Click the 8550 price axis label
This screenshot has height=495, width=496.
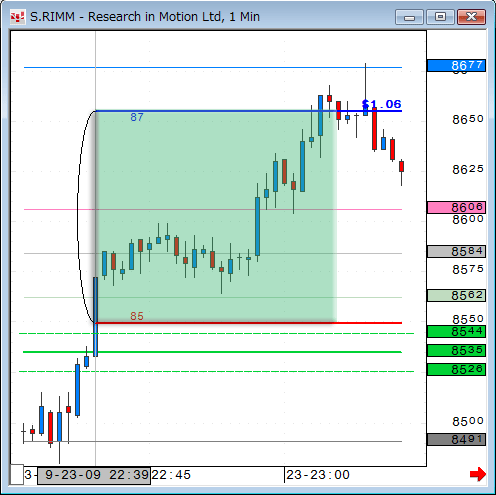point(468,319)
